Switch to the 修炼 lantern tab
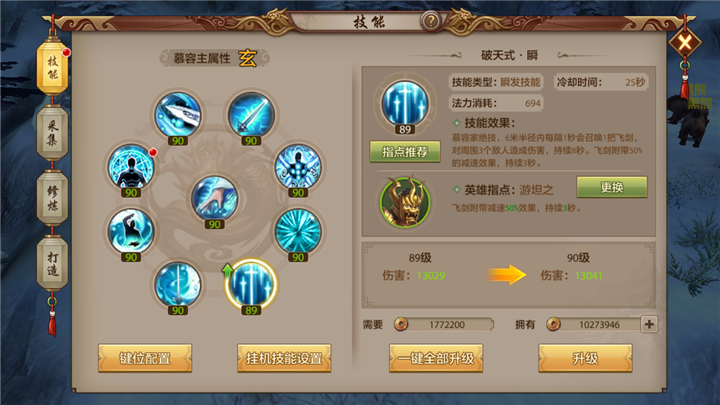This screenshot has width=720, height=405. 52,198
